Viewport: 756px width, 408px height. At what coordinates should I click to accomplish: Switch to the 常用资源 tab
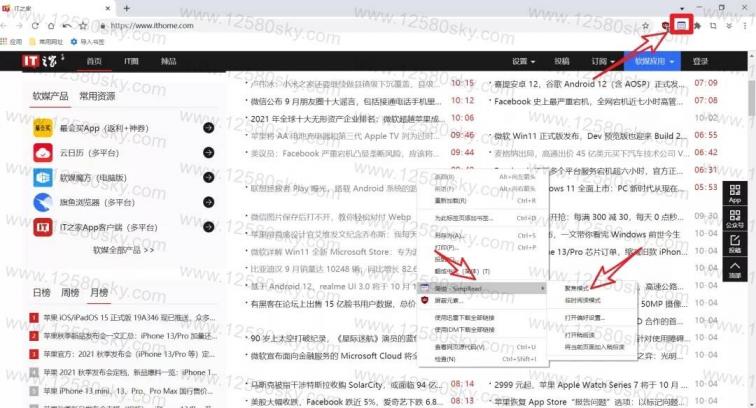pyautogui.click(x=97, y=96)
